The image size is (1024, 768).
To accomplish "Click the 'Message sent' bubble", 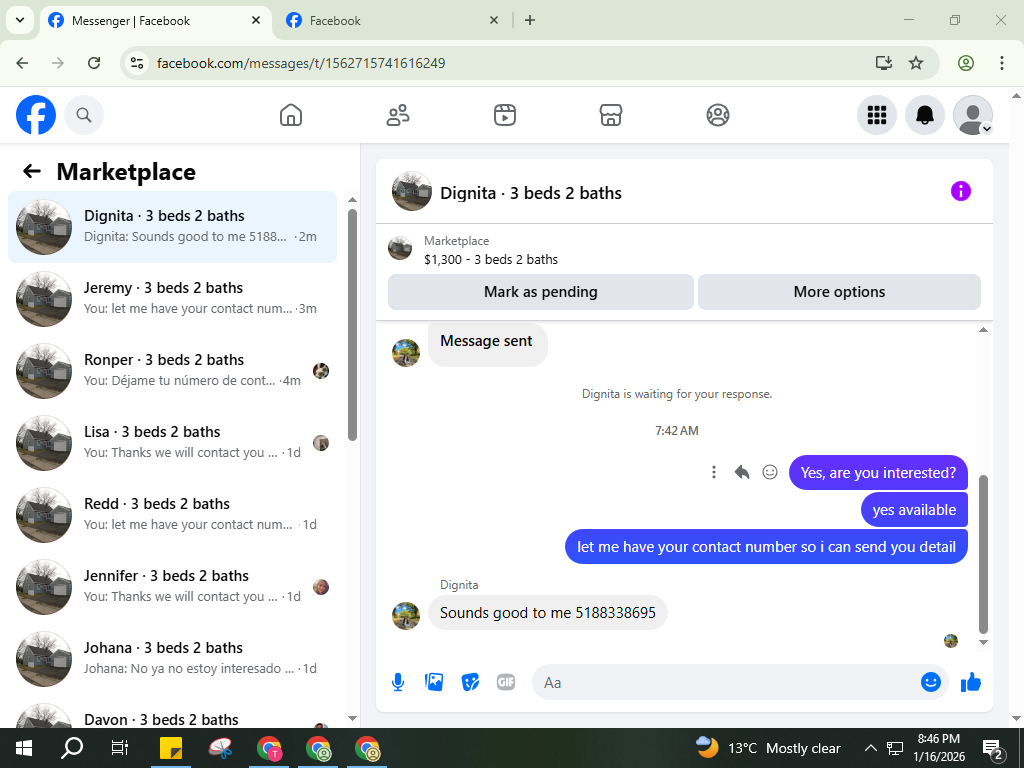I will tap(487, 344).
